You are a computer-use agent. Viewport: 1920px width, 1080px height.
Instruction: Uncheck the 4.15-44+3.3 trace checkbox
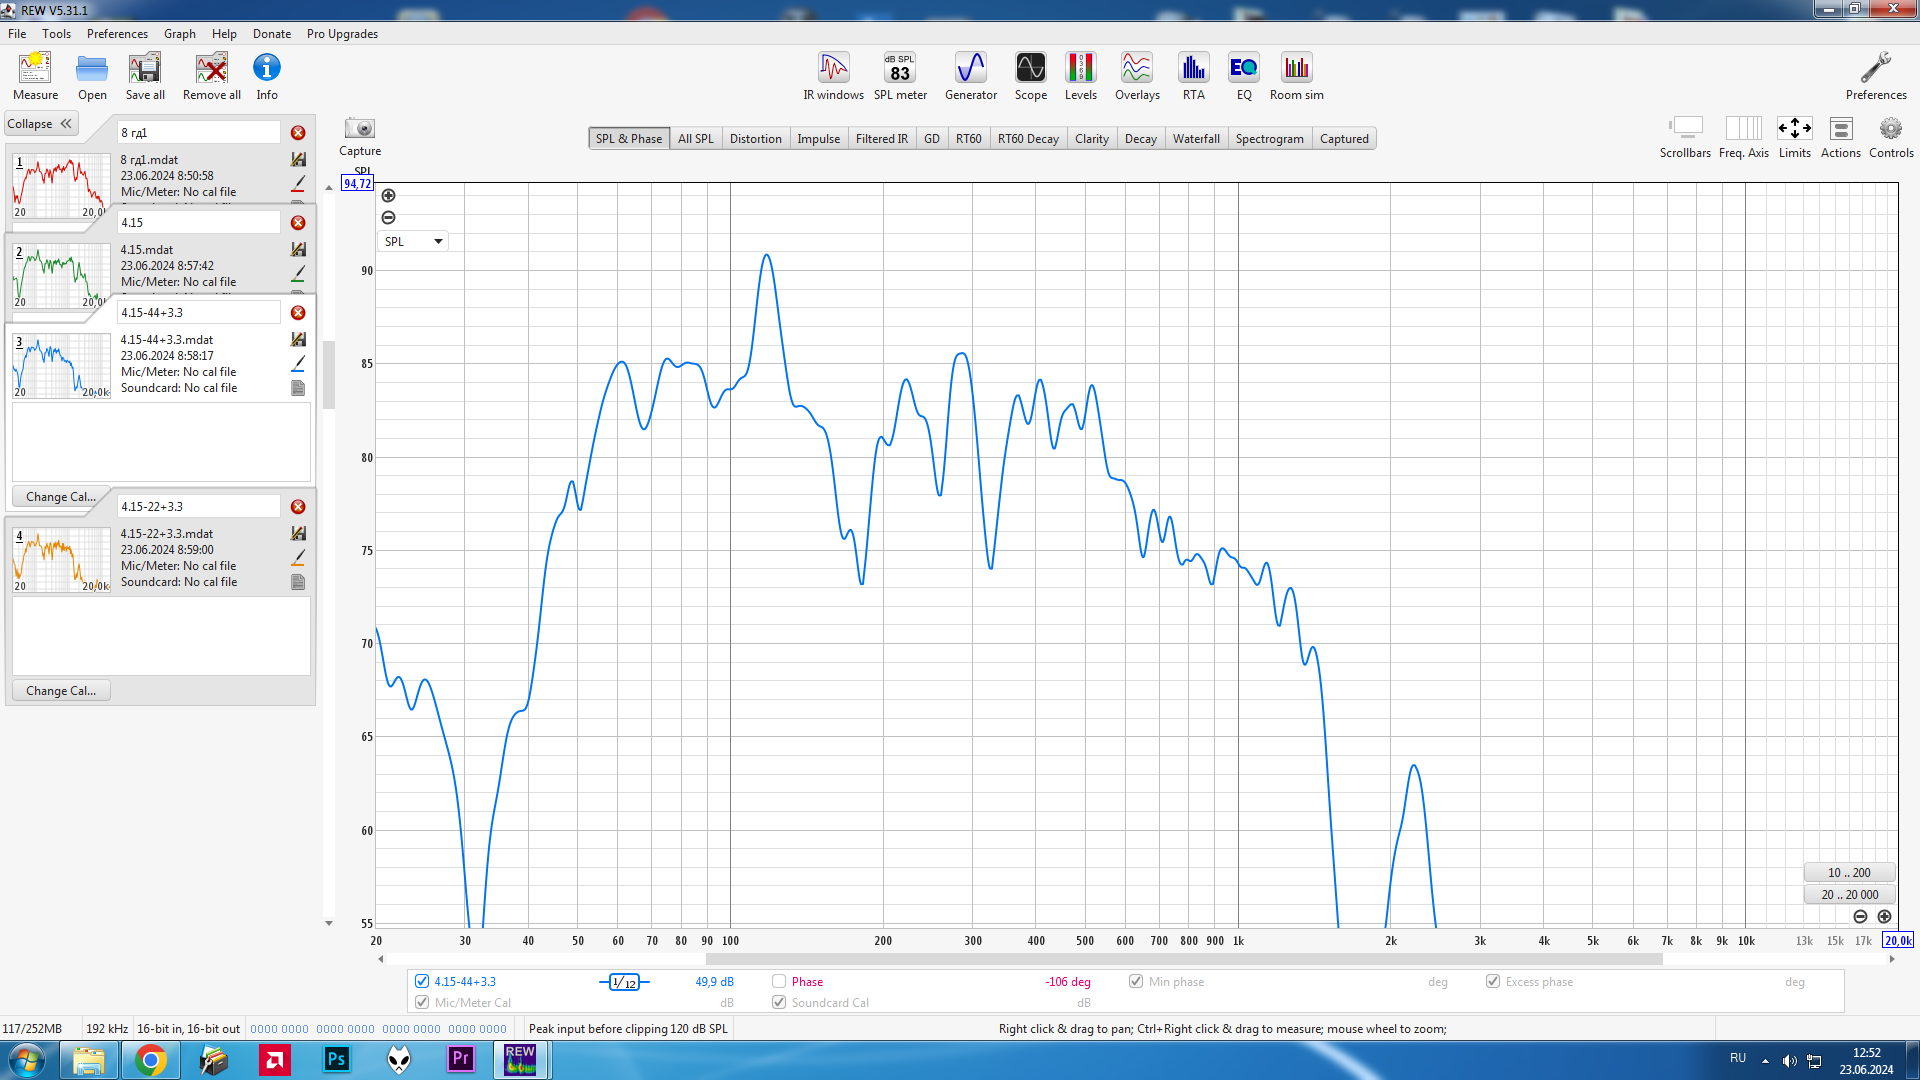click(x=422, y=982)
